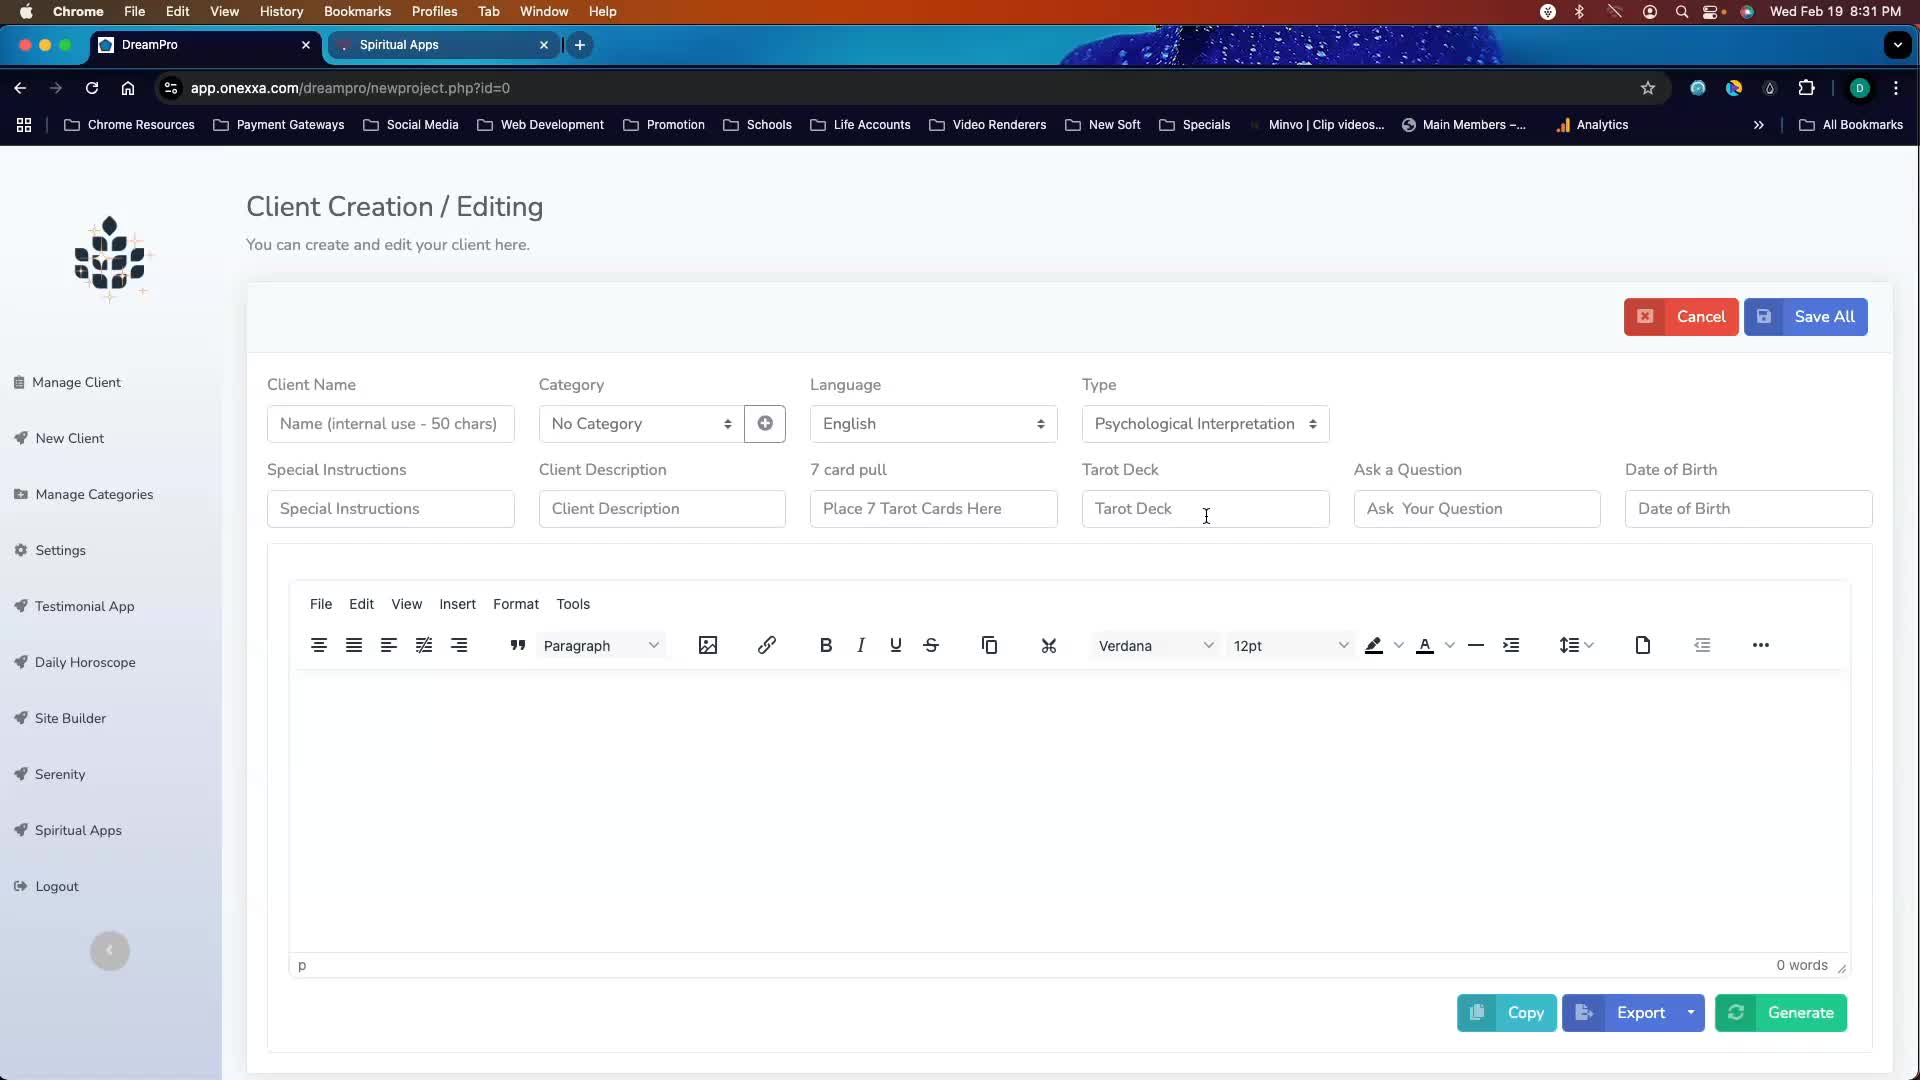Click the Save All button

1806,317
